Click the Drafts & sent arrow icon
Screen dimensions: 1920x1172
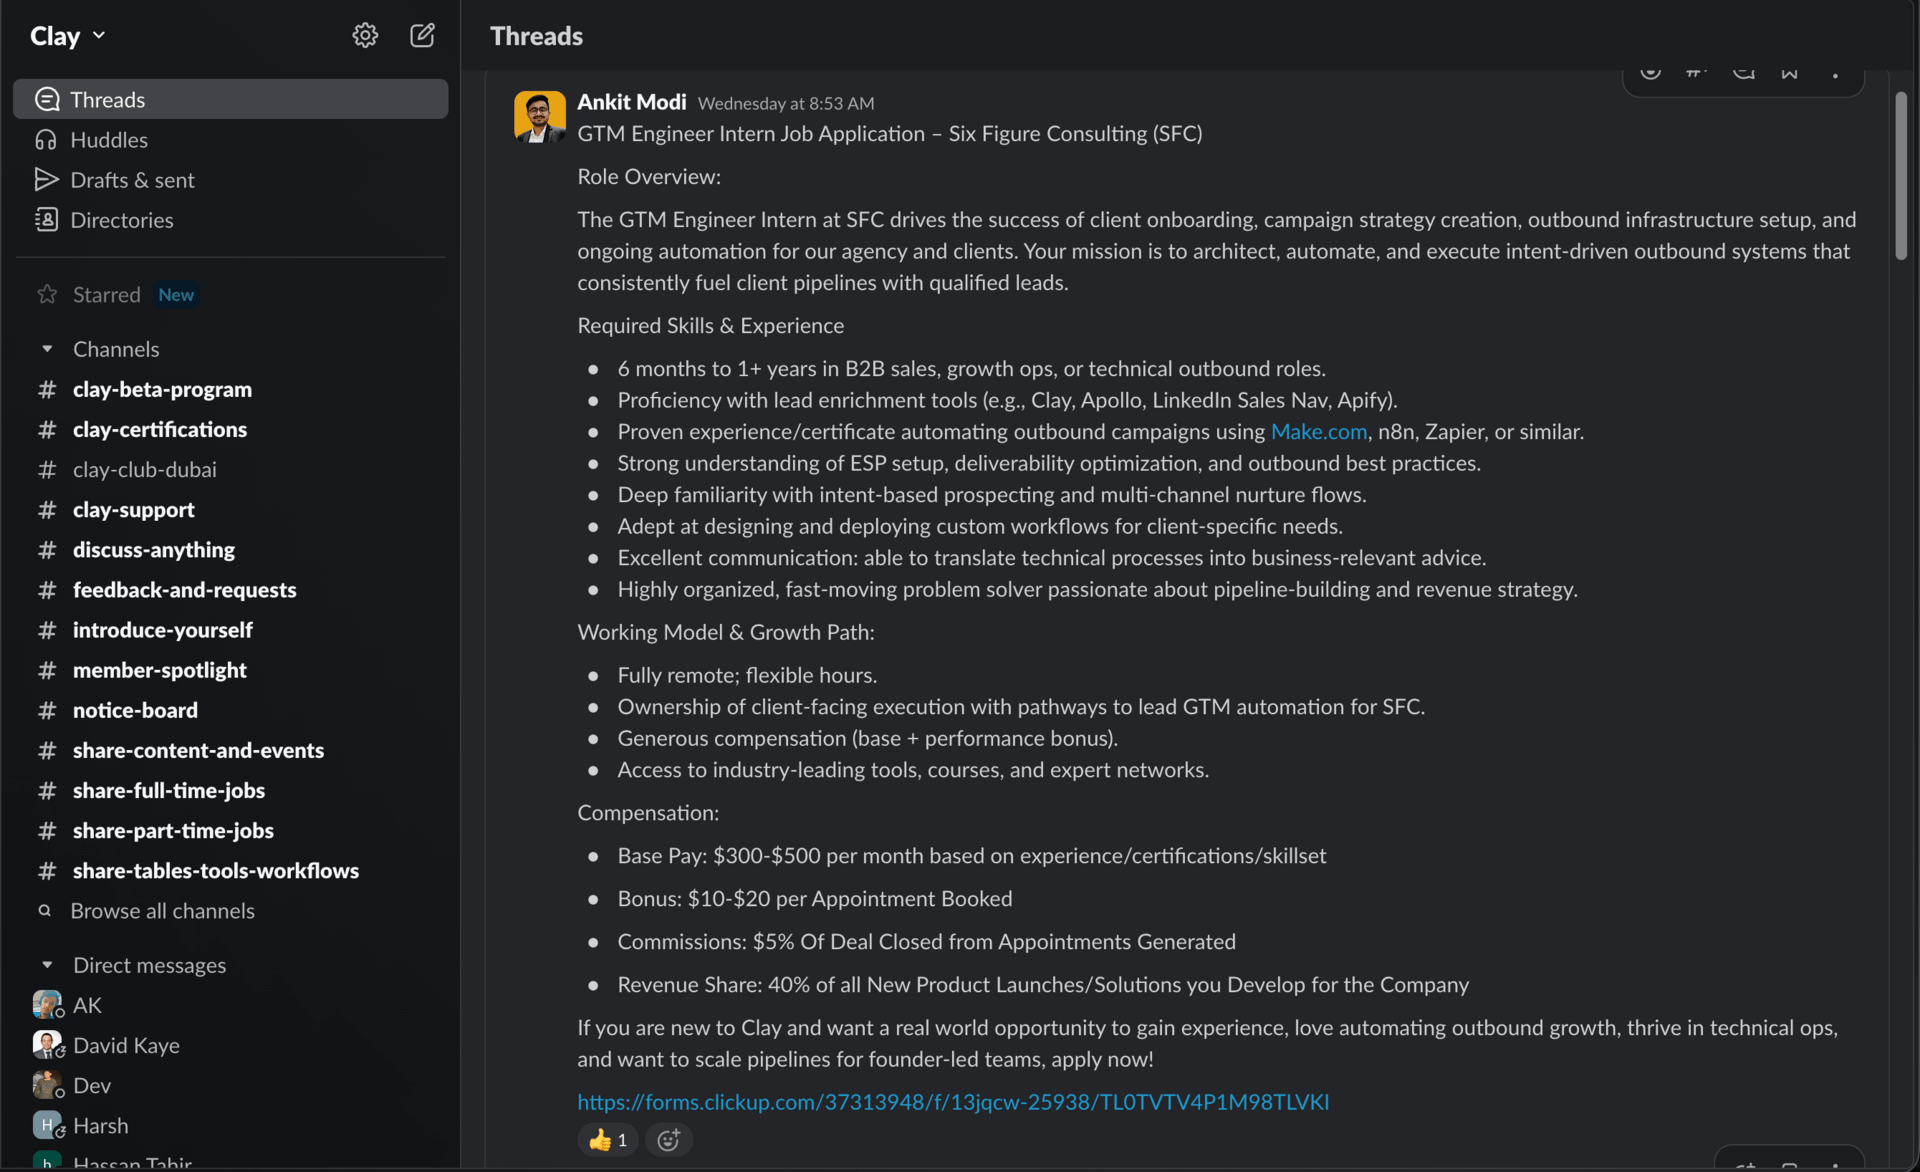point(46,180)
